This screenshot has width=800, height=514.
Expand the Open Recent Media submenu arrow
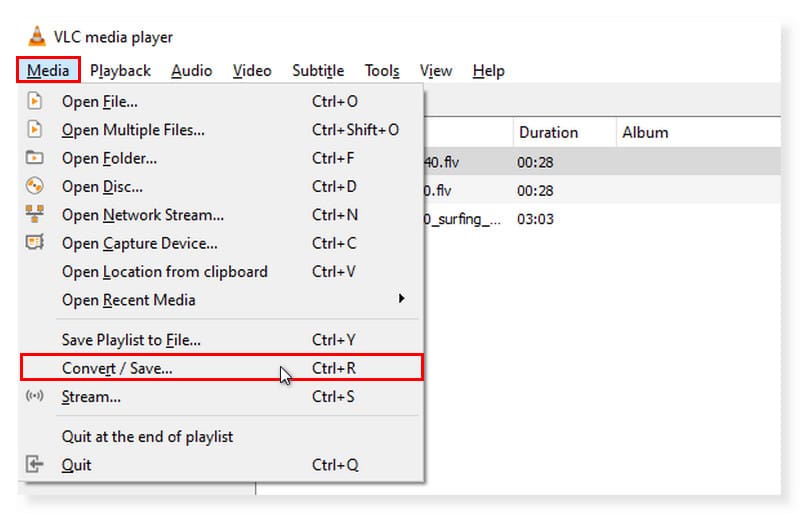click(x=402, y=299)
